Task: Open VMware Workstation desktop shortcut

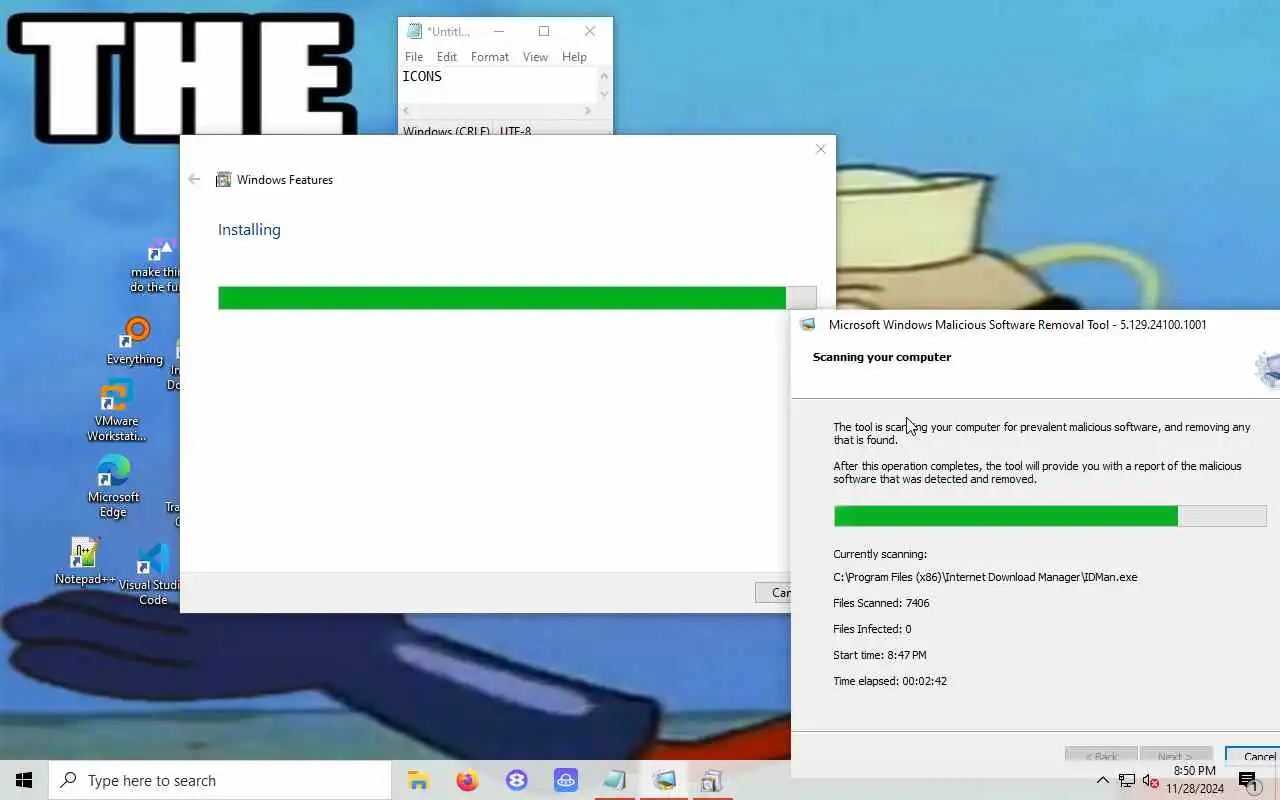Action: click(x=117, y=411)
